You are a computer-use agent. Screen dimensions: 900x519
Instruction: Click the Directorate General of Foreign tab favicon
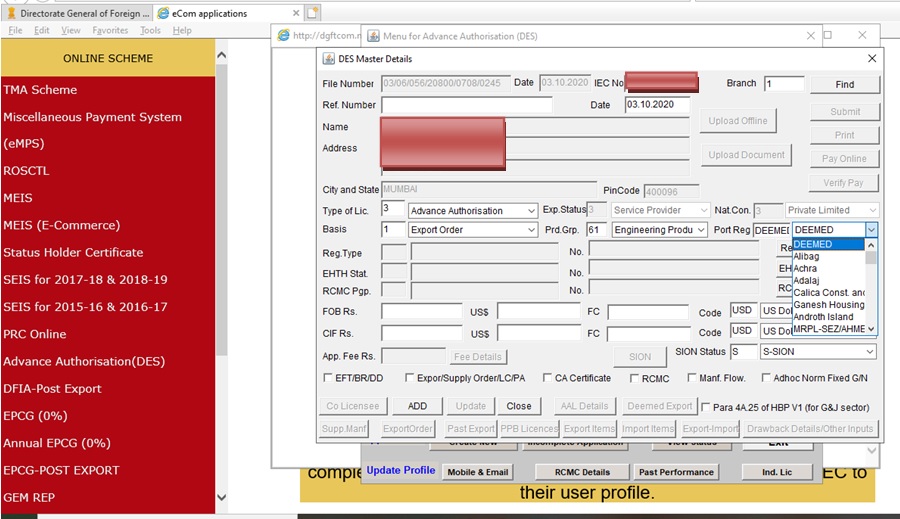click(11, 13)
